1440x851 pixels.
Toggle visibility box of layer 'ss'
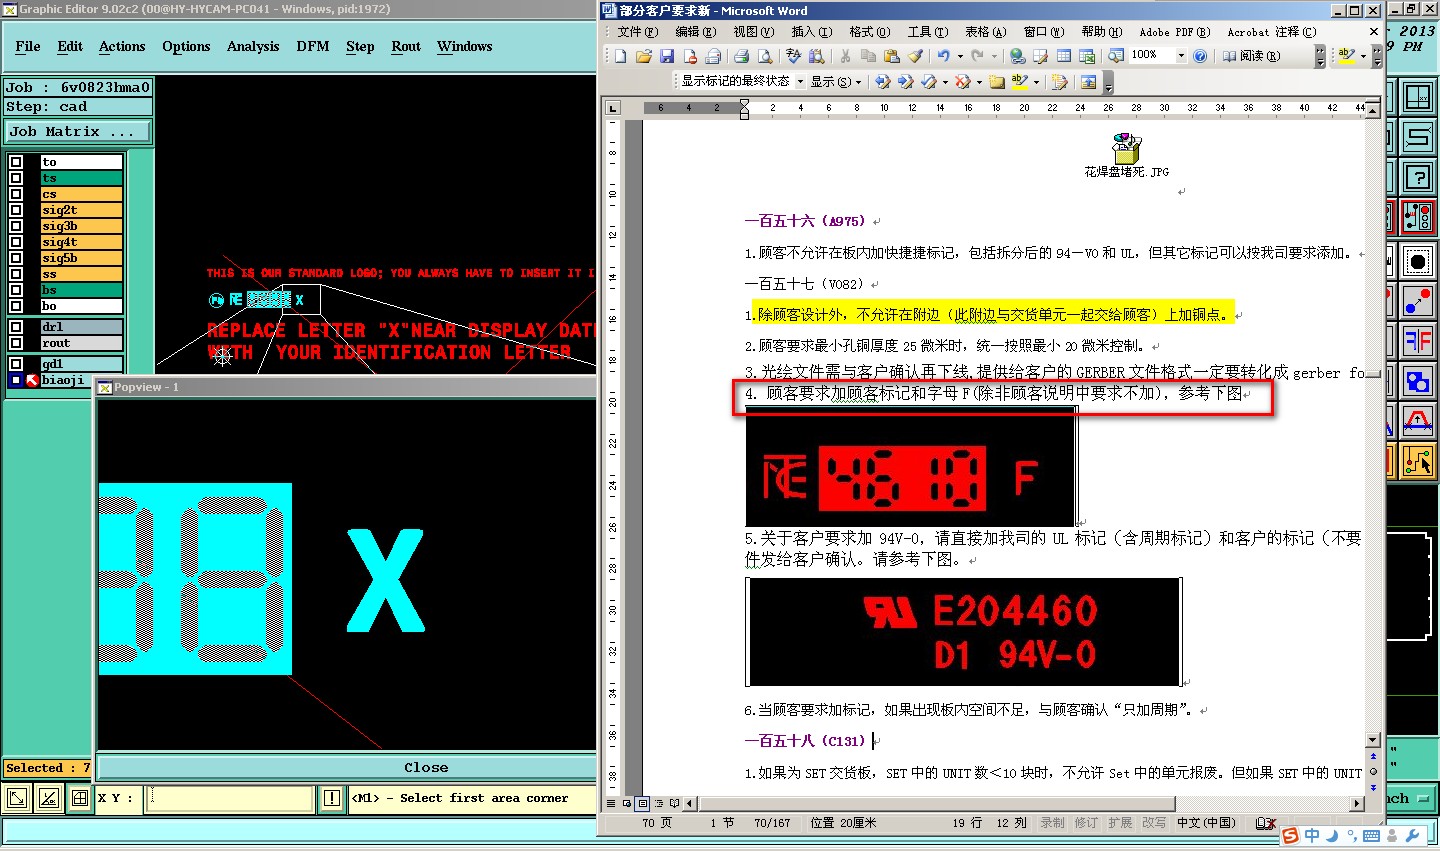coord(16,274)
